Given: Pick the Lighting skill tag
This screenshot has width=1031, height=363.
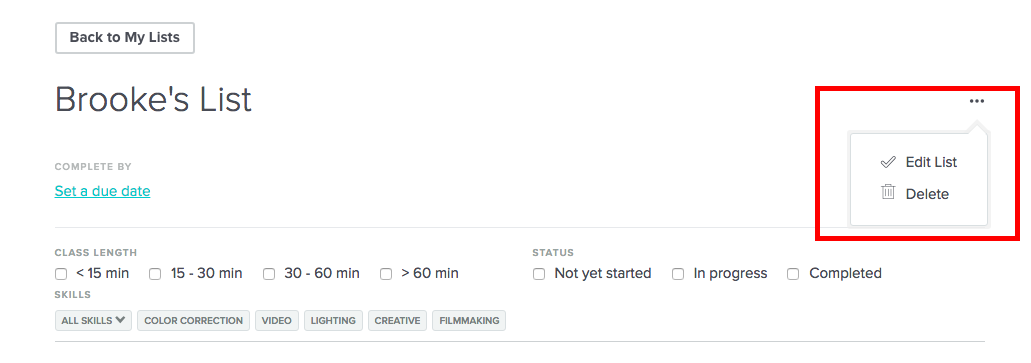Looking at the screenshot, I should pyautogui.click(x=333, y=320).
